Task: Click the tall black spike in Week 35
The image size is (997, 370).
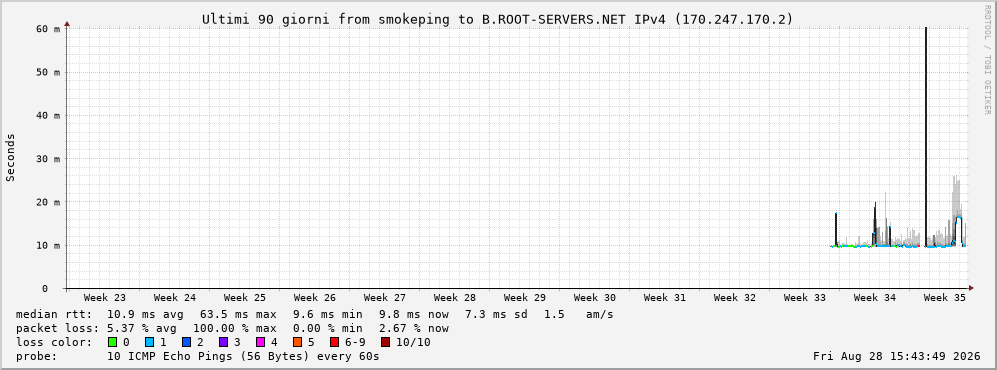Action: (x=926, y=137)
